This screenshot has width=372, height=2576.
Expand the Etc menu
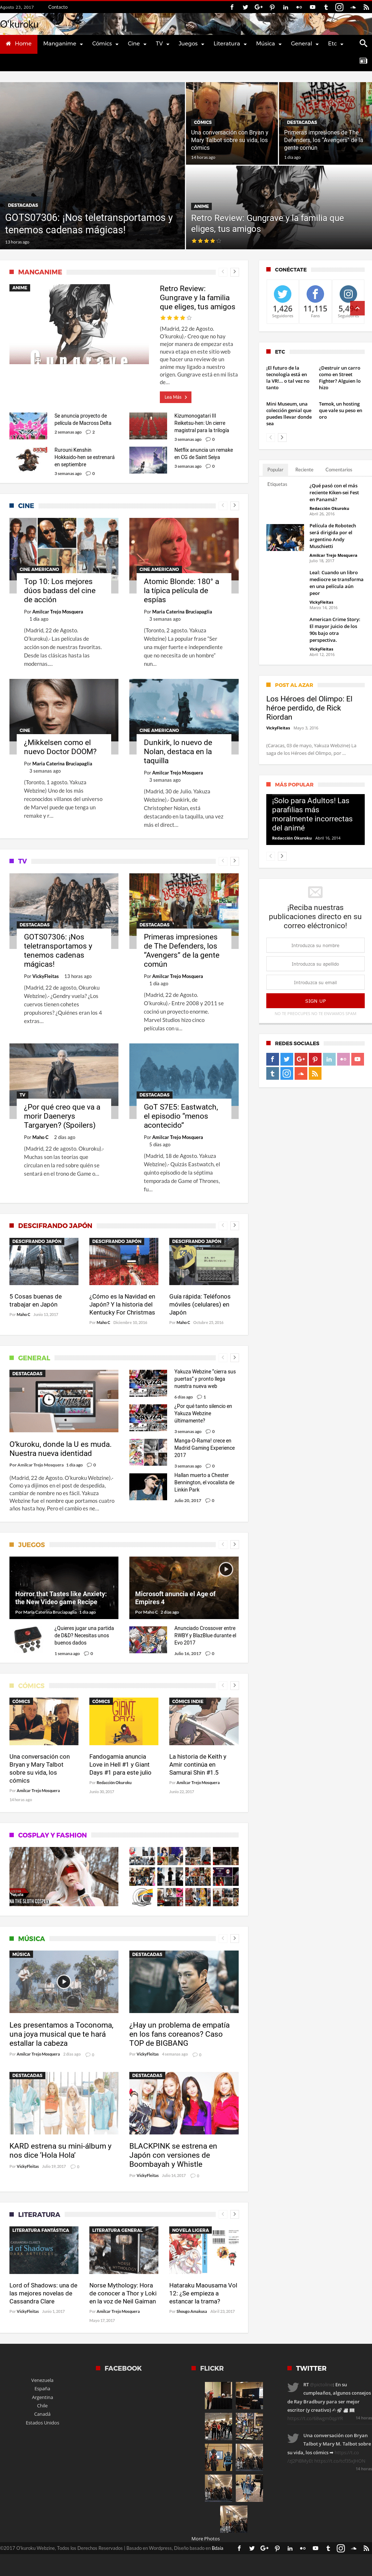(x=335, y=44)
